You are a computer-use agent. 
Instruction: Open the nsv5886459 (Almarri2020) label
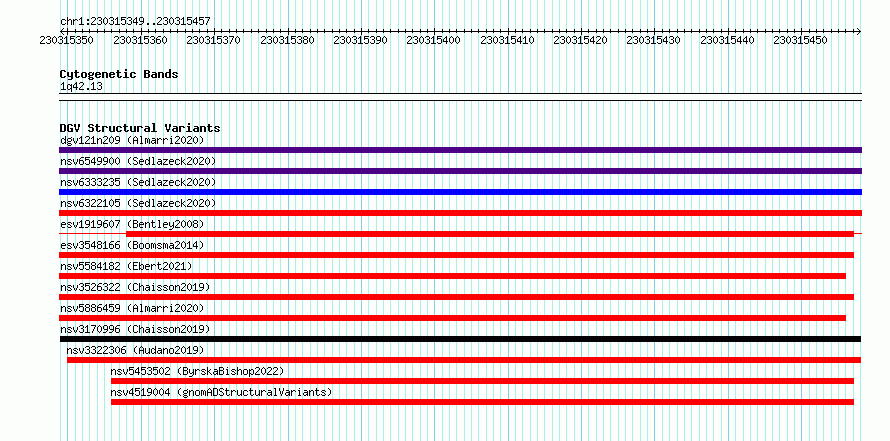(x=132, y=308)
